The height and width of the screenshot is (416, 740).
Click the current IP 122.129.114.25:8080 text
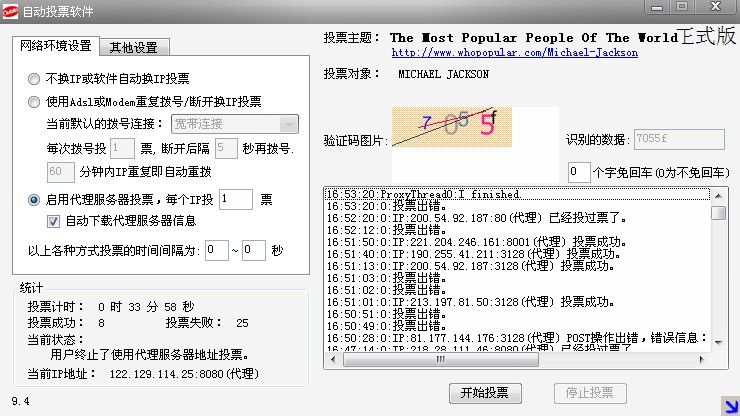pyautogui.click(x=184, y=374)
